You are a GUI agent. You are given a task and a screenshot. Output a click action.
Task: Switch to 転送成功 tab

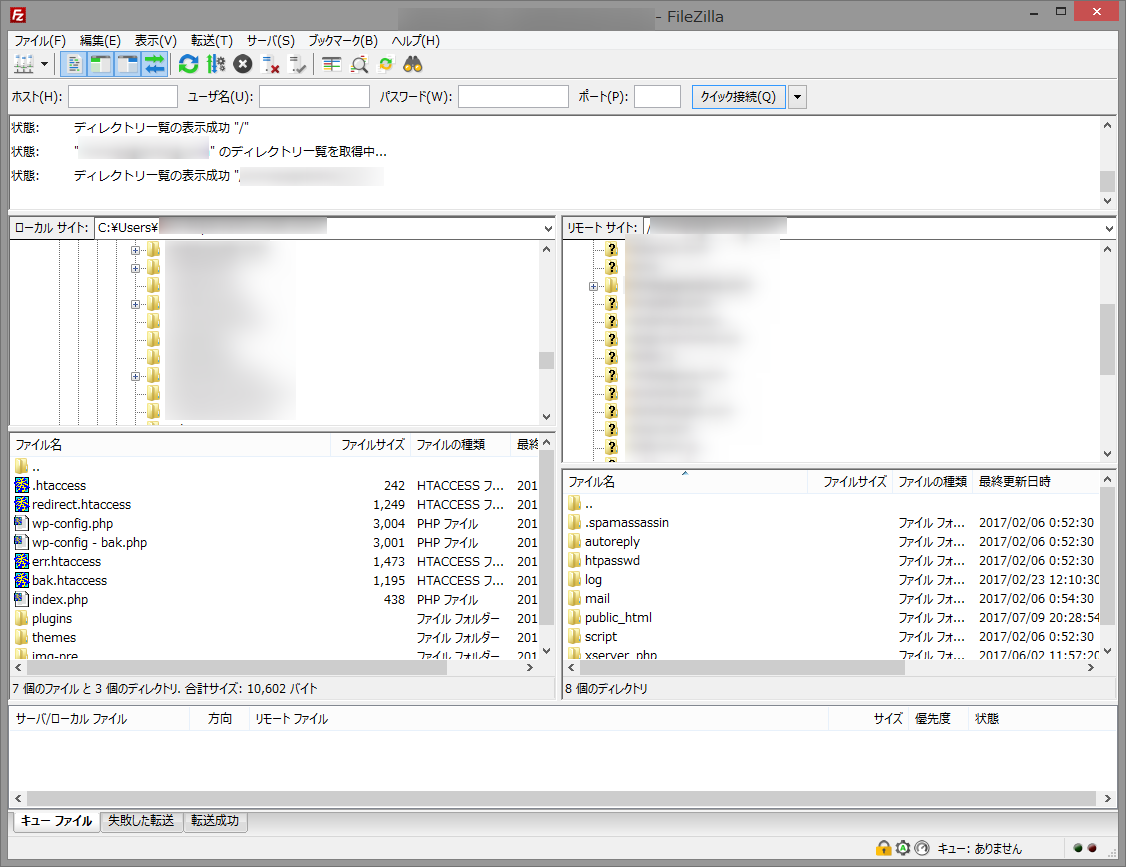tap(215, 820)
